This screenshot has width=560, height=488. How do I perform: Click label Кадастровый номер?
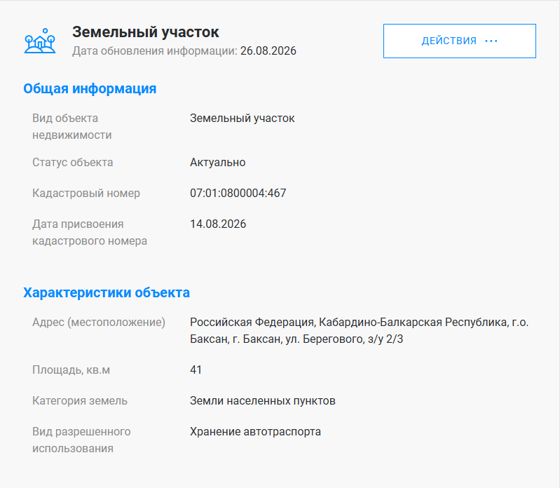pos(86,193)
